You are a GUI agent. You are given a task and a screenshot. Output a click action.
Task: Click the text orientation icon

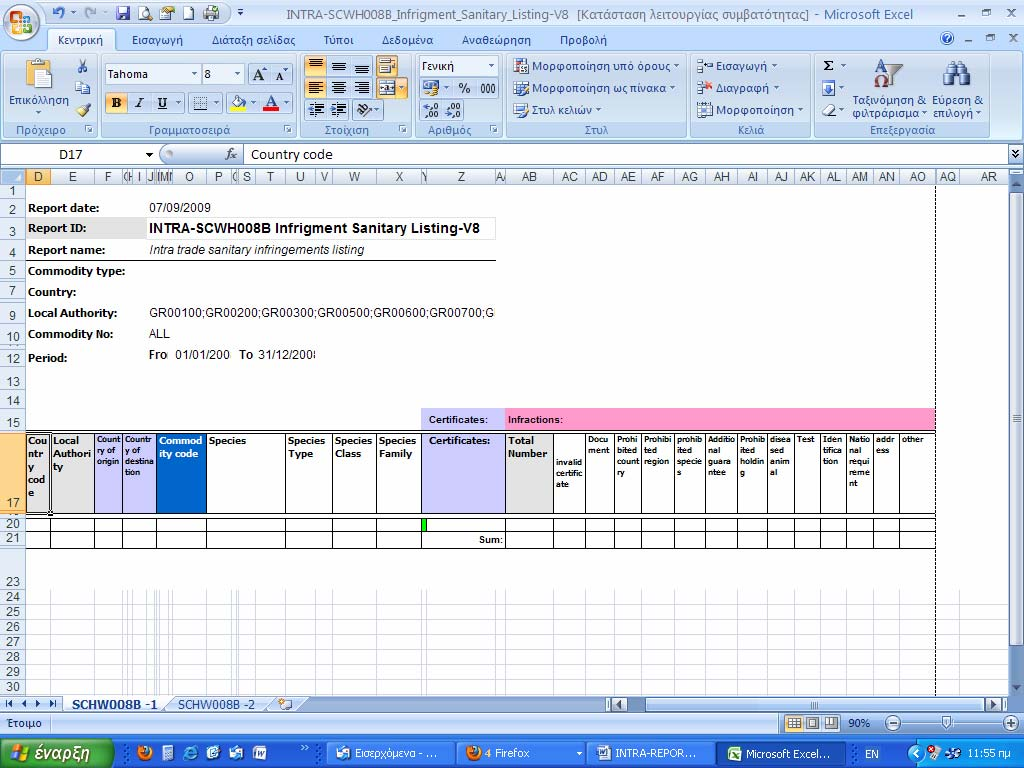coord(364,110)
